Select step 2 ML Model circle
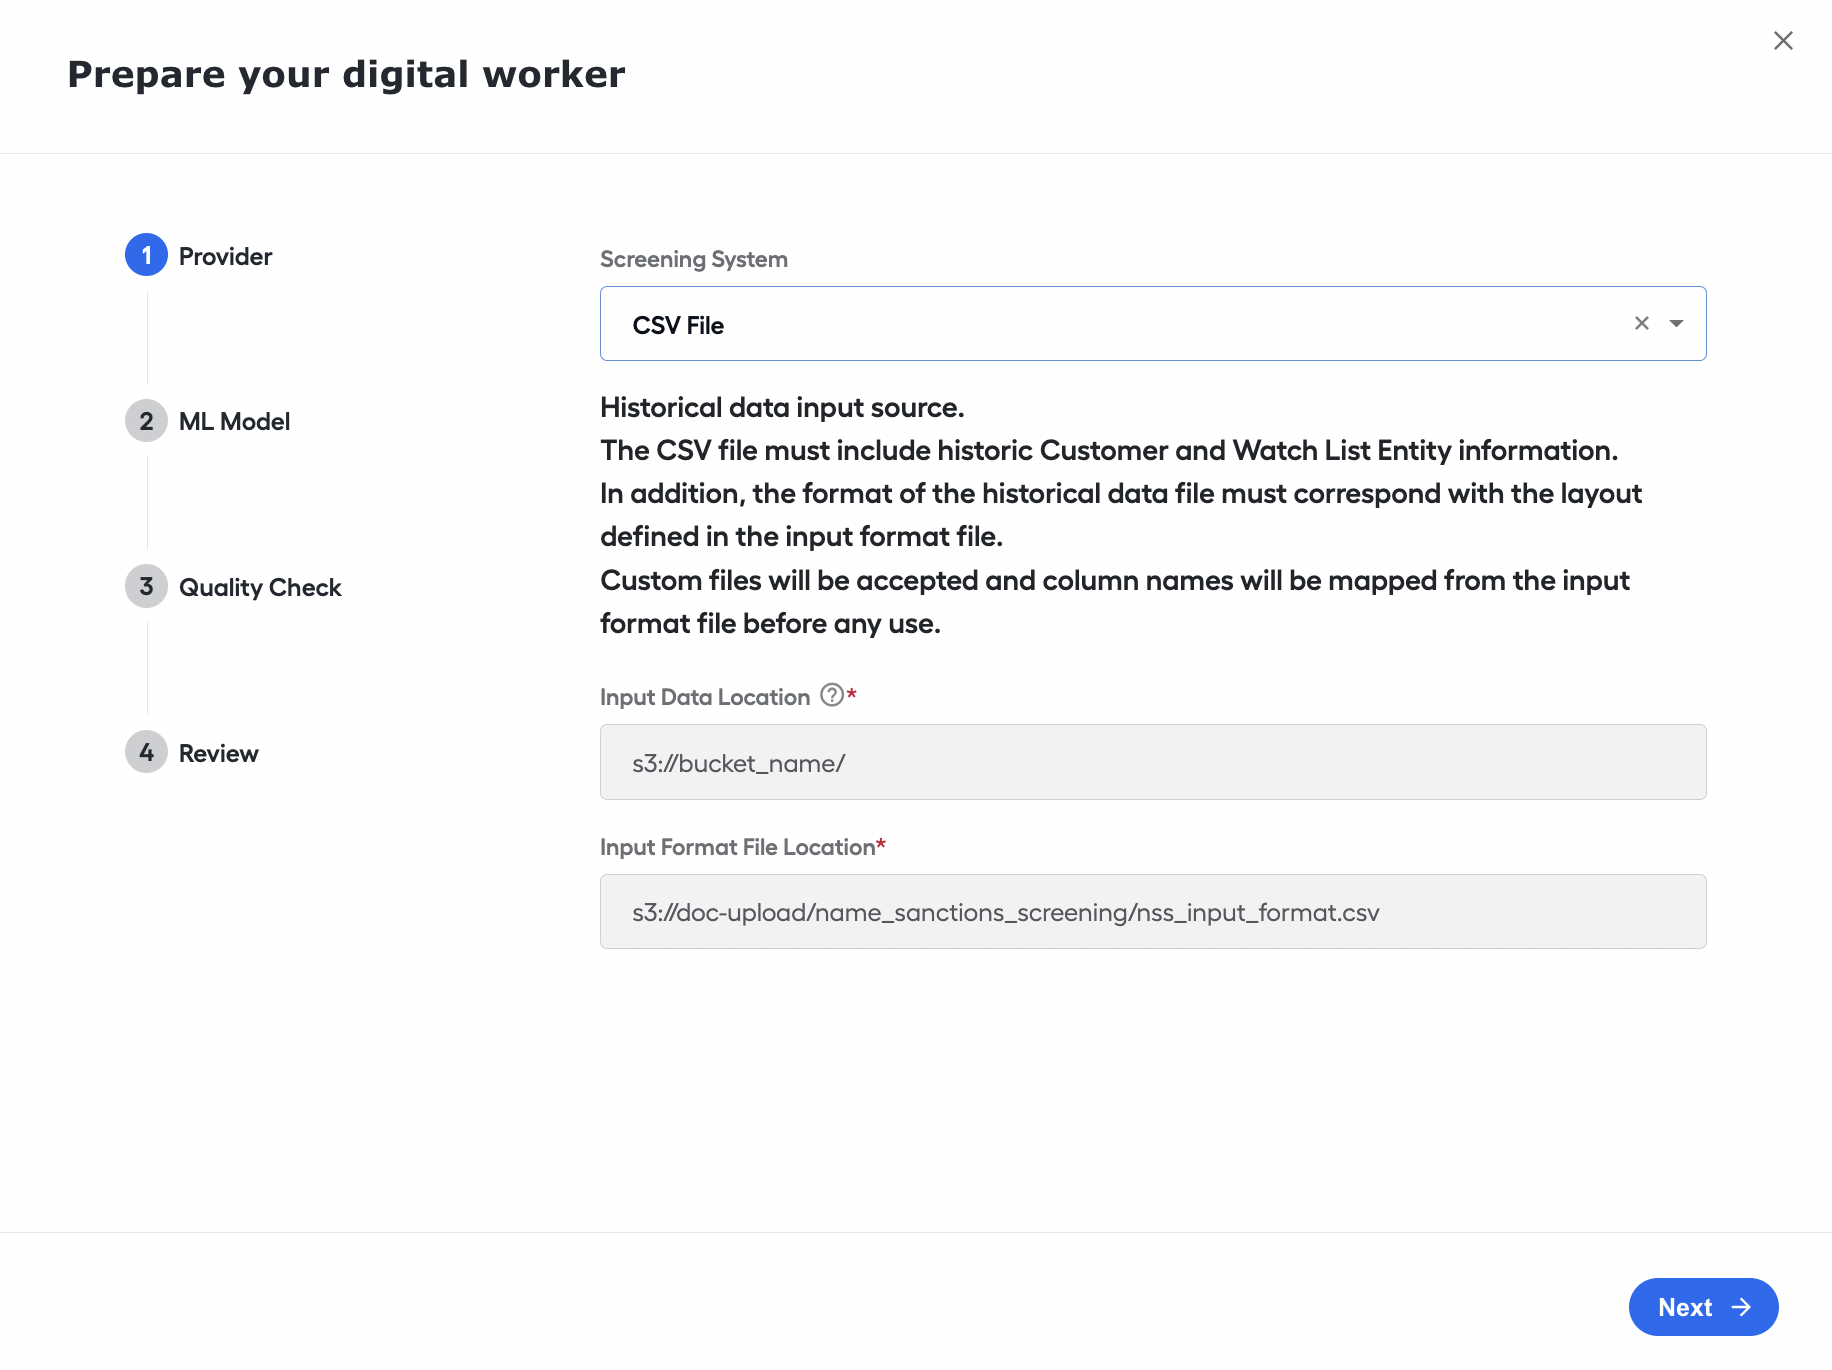Image resolution: width=1832 pixels, height=1370 pixels. [x=146, y=421]
